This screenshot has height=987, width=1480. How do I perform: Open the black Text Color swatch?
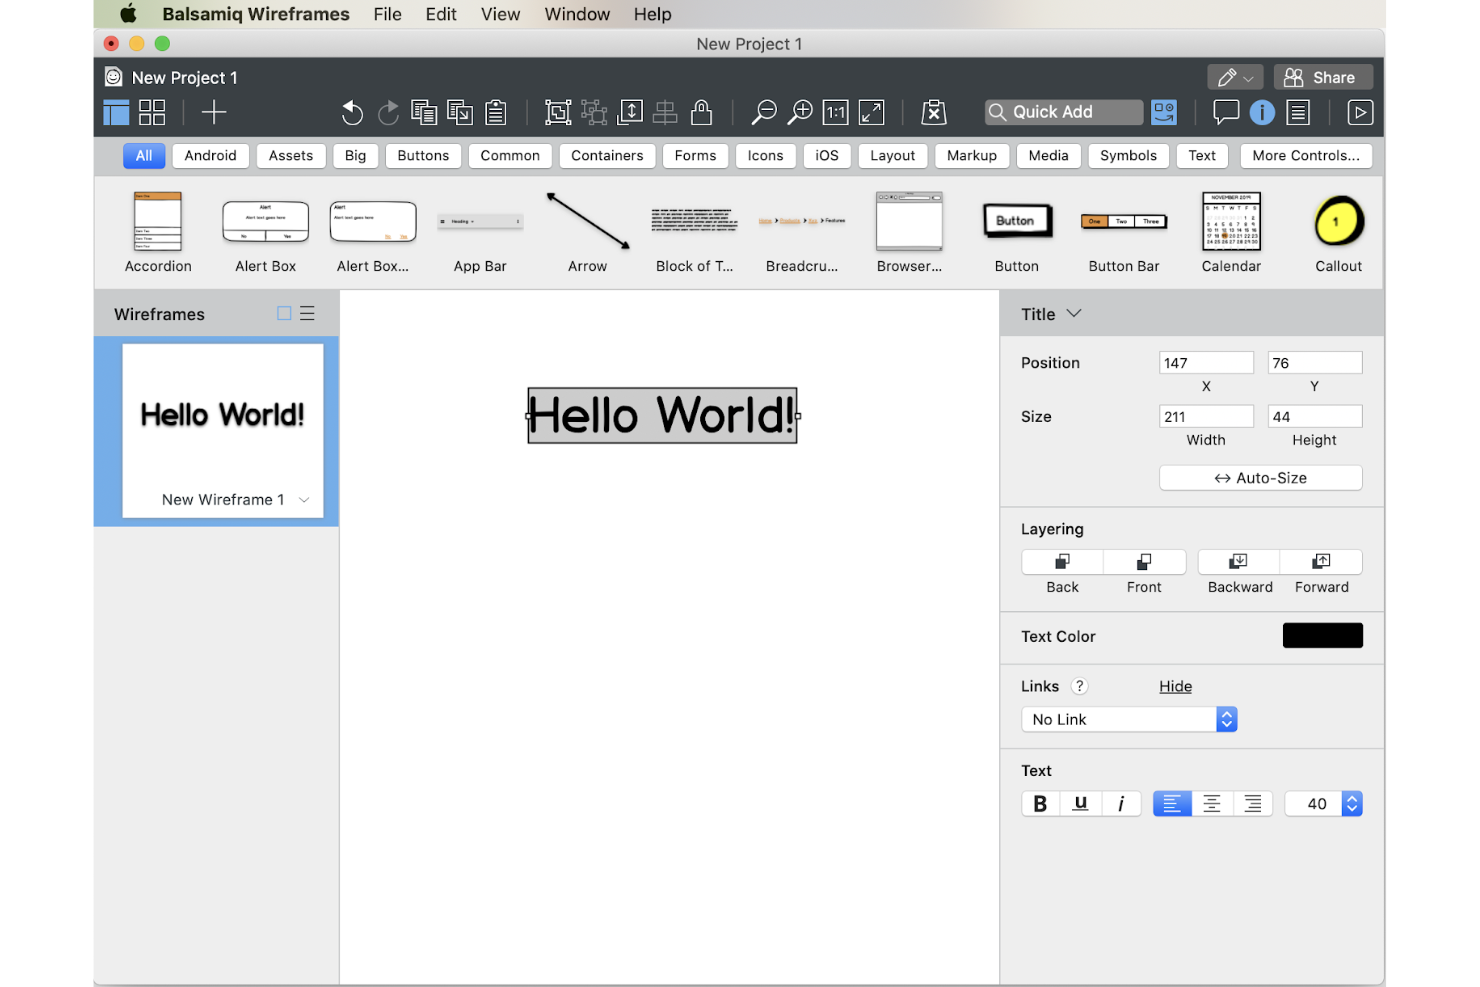coord(1322,635)
